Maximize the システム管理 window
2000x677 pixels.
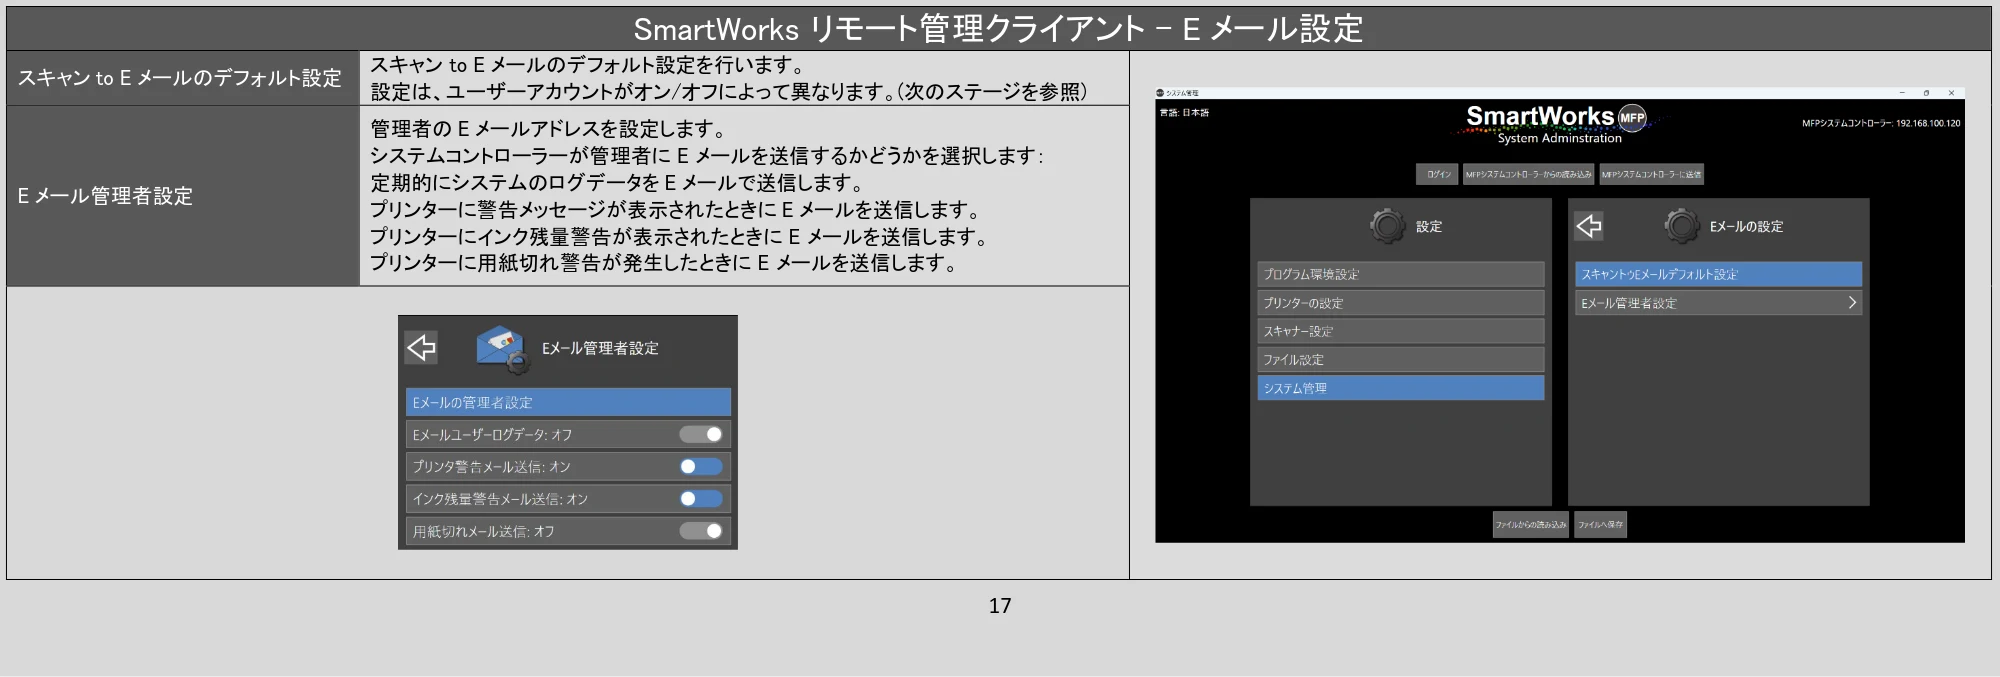click(1926, 93)
